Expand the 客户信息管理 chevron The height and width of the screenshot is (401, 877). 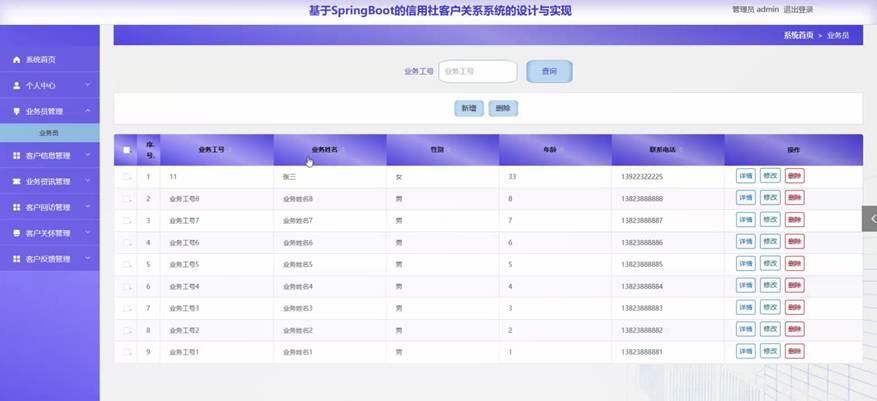[88, 155]
